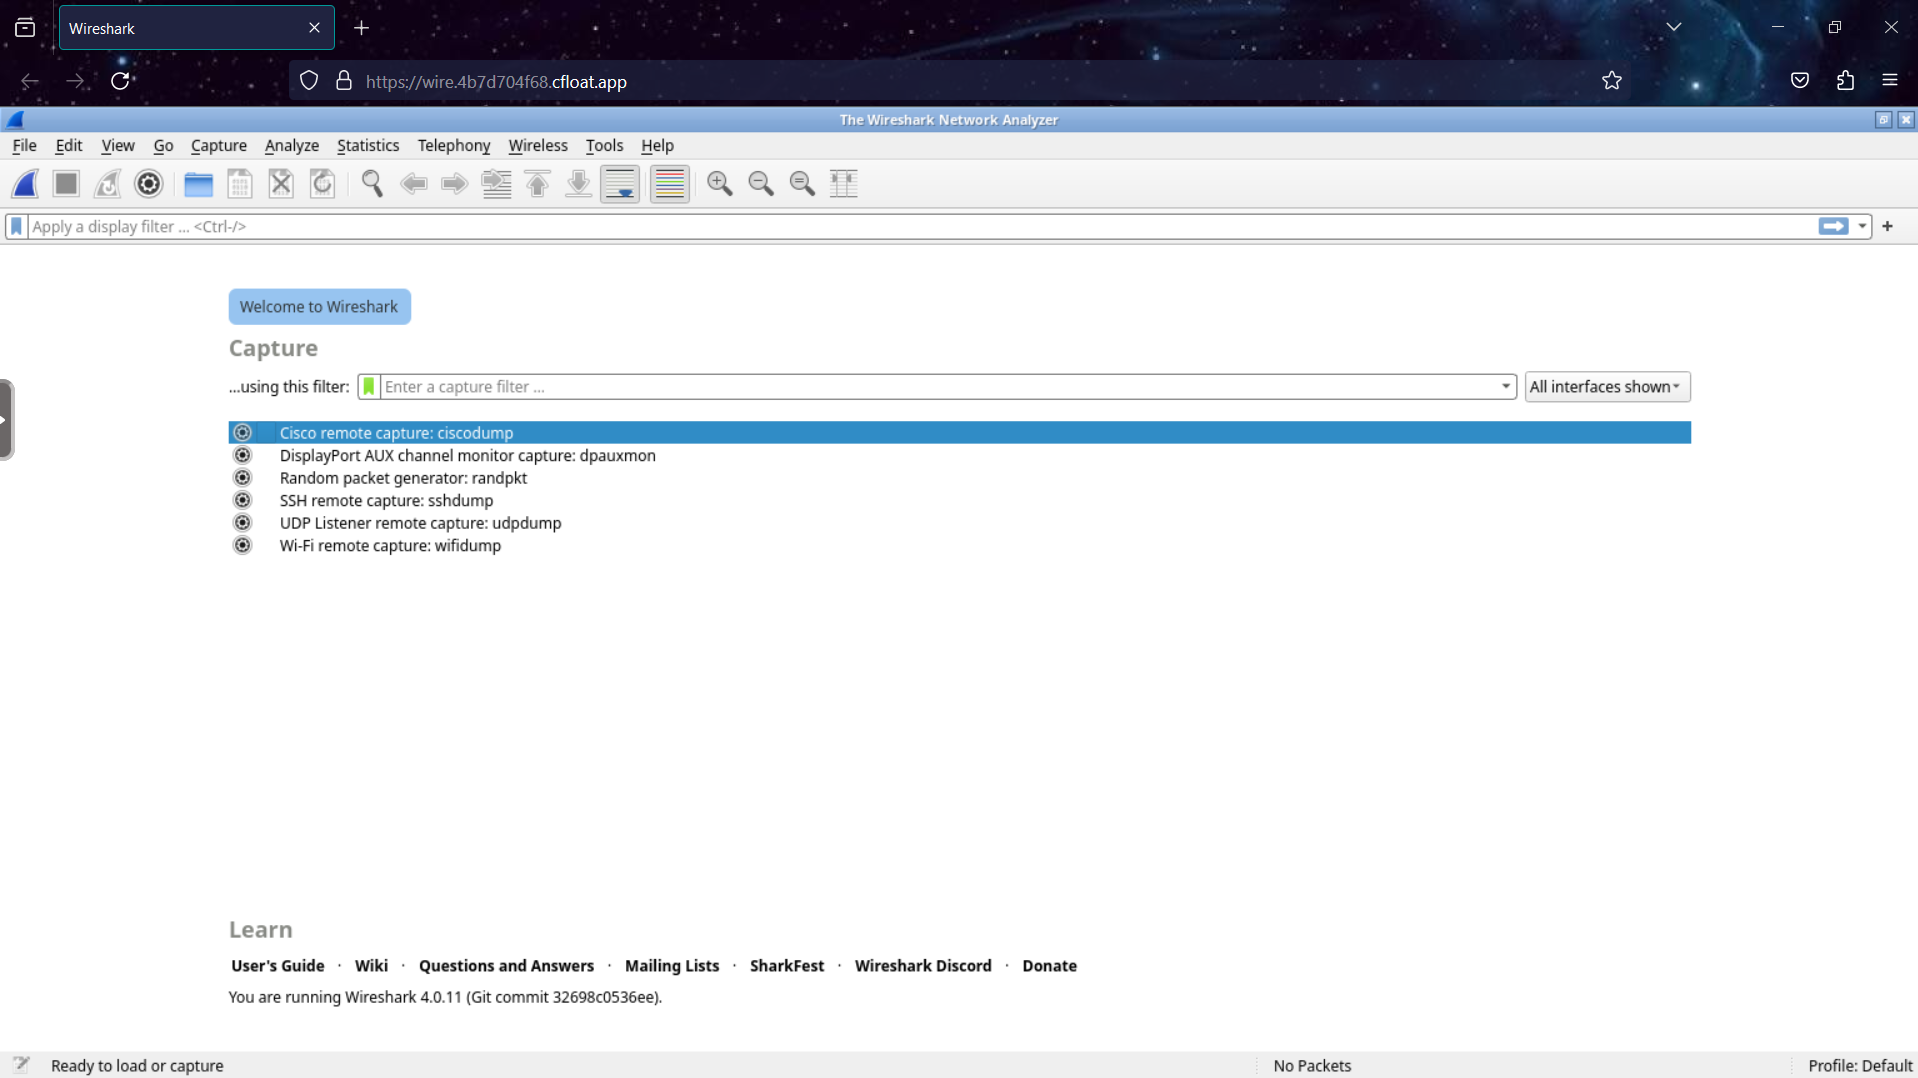Open the View menu
Viewport: 1918px width, 1078px height.
pos(118,146)
